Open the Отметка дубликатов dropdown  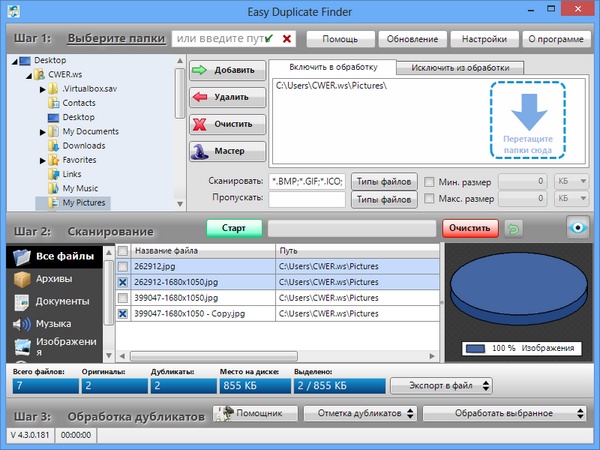pyautogui.click(x=359, y=413)
